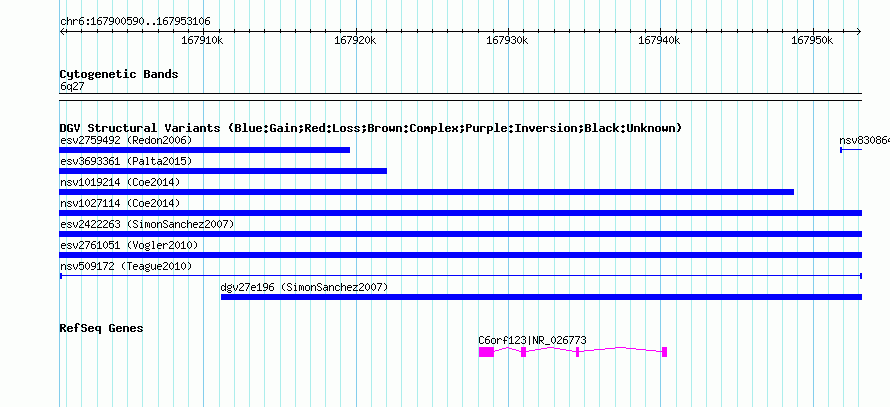Open the esv2761051 (Vogler2010) variant bar
This screenshot has width=890, height=407.
click(460, 255)
